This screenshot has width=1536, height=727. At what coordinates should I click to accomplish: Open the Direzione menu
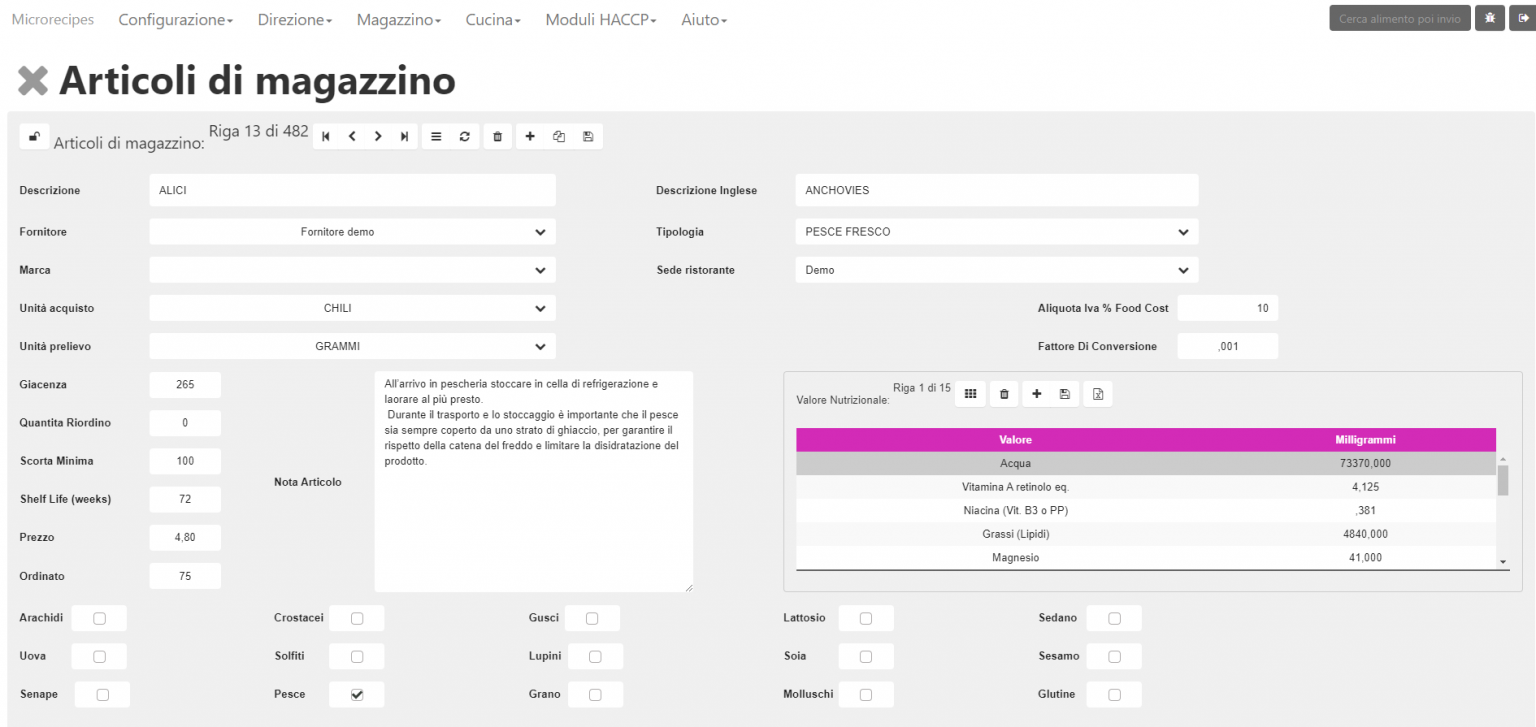295,20
